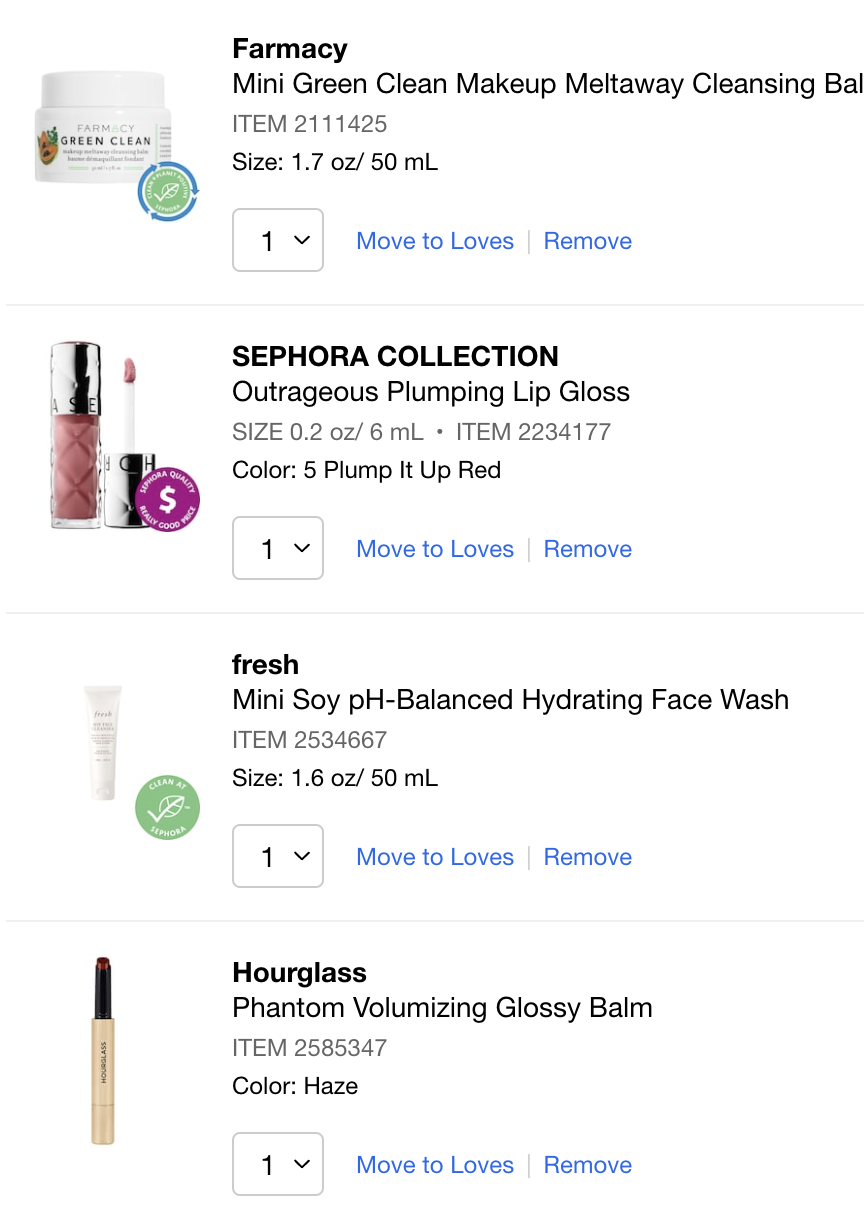This screenshot has height=1222, width=864.
Task: Move Farmacy cleansing balm to Loves
Action: [x=435, y=241]
